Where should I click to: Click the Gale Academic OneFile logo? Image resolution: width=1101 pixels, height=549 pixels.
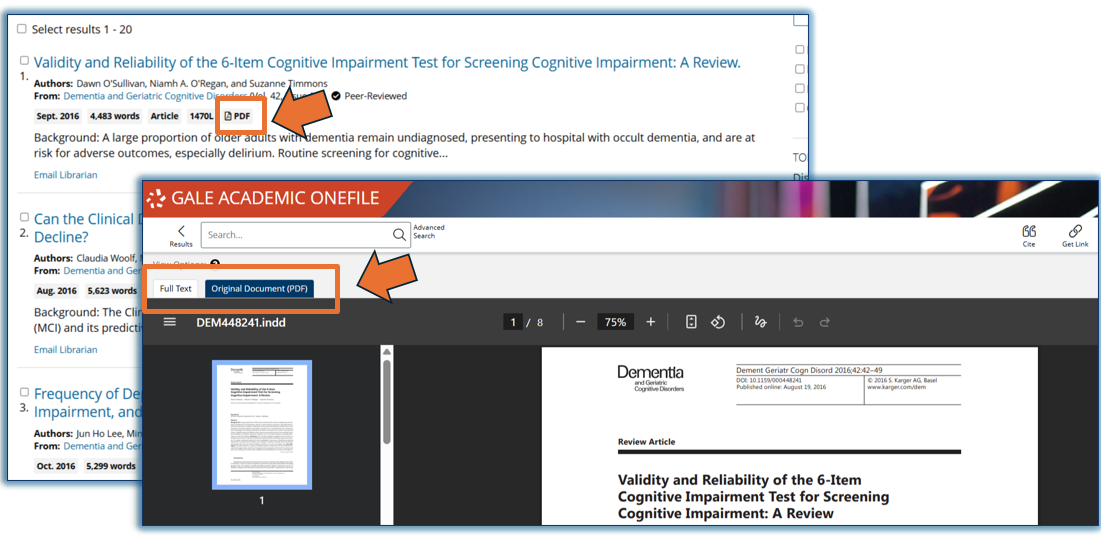pyautogui.click(x=265, y=198)
